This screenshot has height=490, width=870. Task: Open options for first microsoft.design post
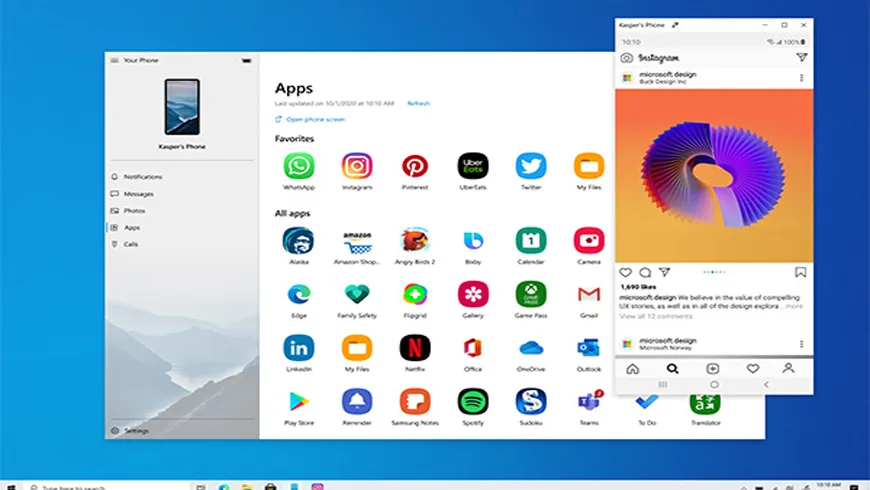[801, 78]
